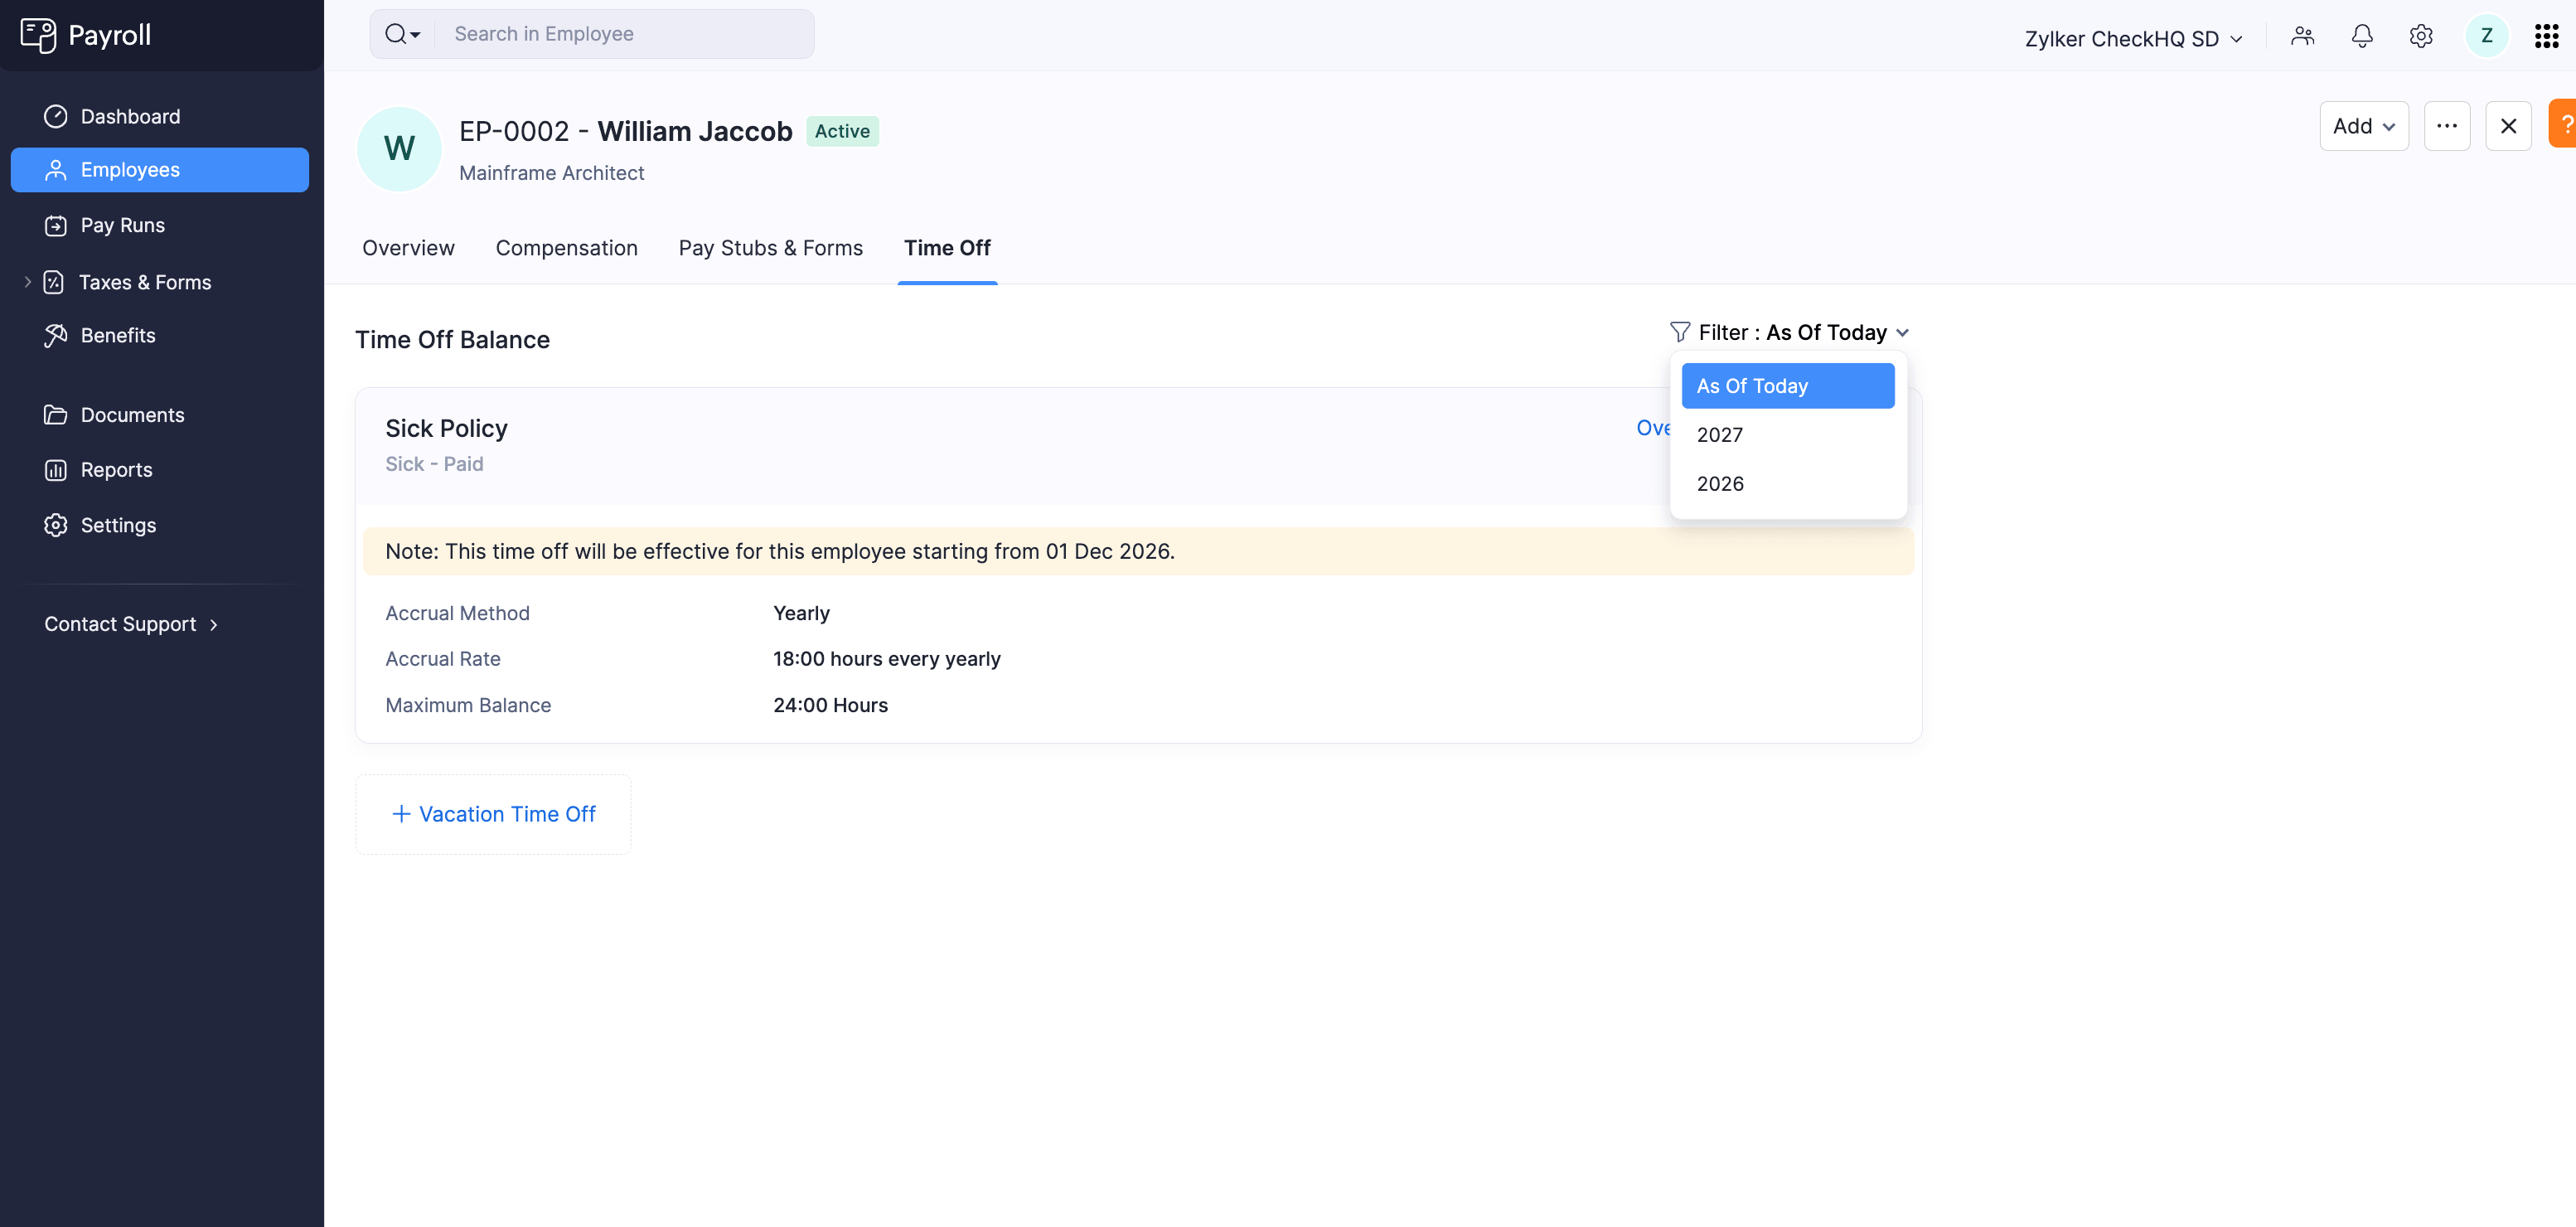Expand Taxes & Forms submenu arrow
Image resolution: width=2576 pixels, height=1227 pixels.
pos(27,282)
